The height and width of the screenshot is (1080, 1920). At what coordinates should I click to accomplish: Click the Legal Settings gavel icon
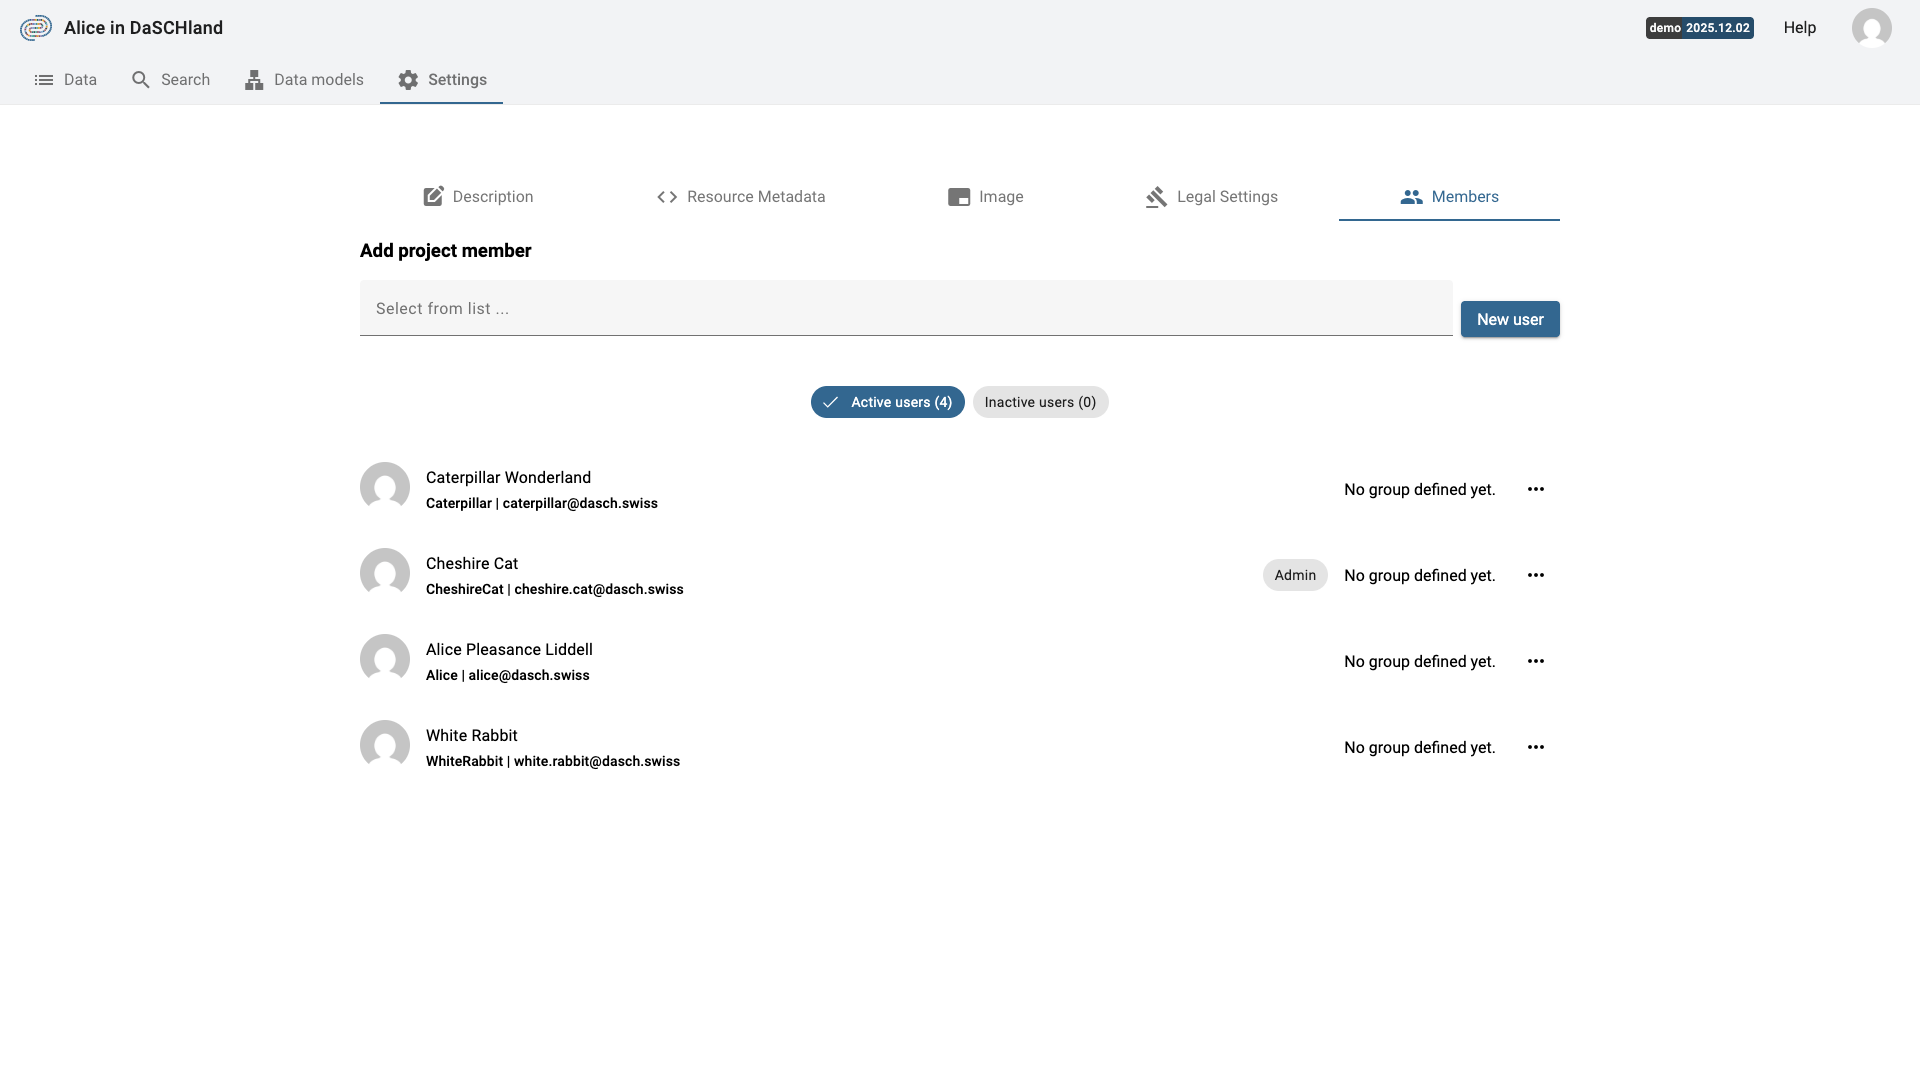(x=1155, y=197)
